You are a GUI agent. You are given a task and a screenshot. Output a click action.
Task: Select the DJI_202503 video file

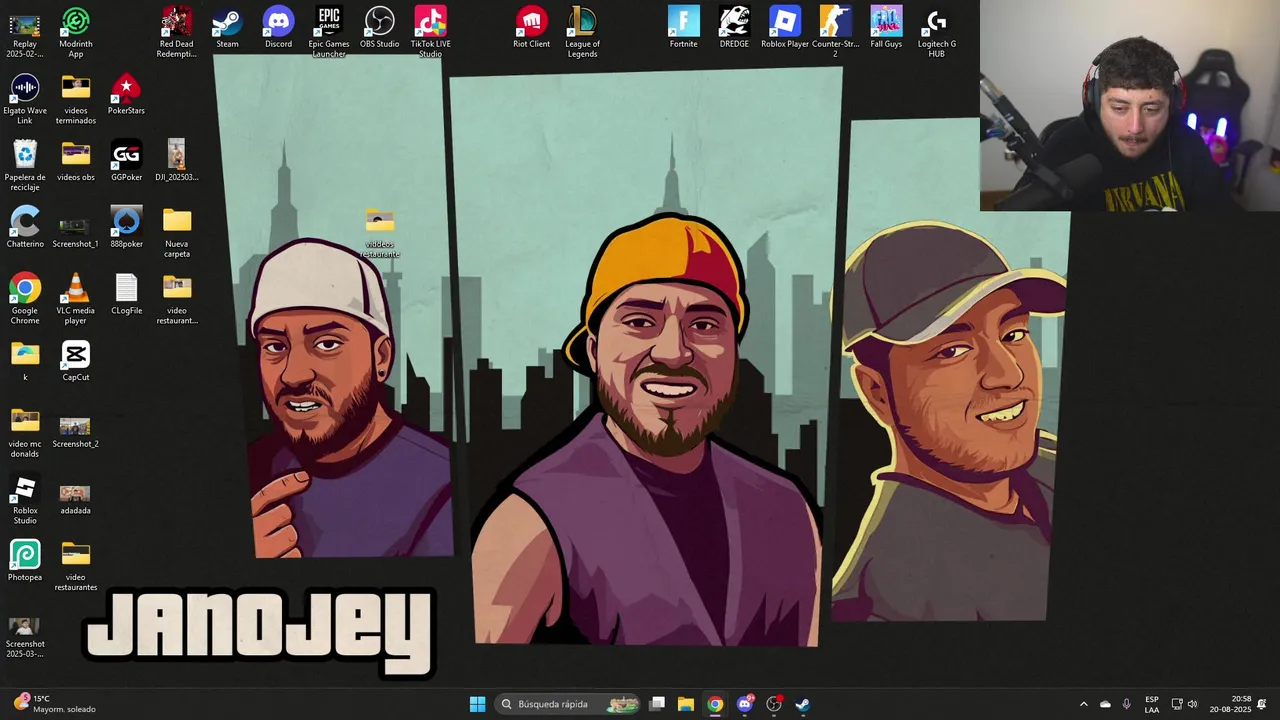pos(177,161)
